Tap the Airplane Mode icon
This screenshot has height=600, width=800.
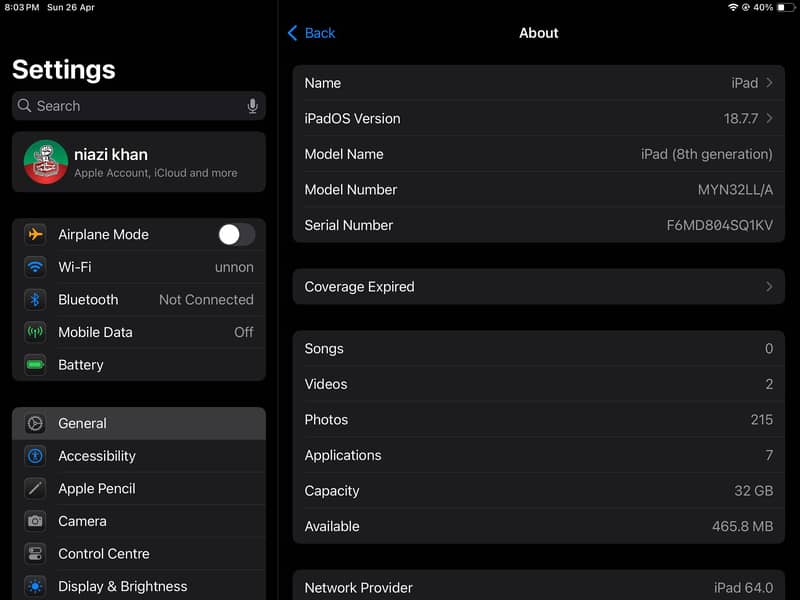click(35, 235)
